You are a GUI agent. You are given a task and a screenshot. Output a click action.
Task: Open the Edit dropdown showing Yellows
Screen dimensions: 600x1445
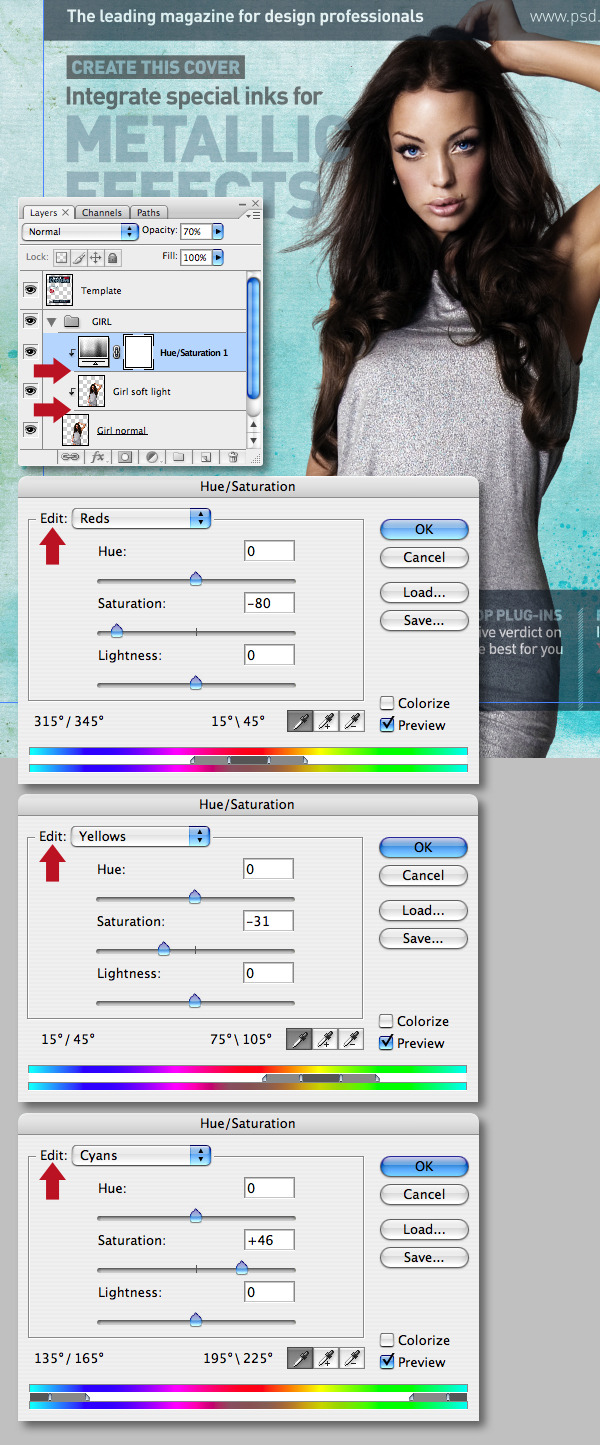(140, 836)
